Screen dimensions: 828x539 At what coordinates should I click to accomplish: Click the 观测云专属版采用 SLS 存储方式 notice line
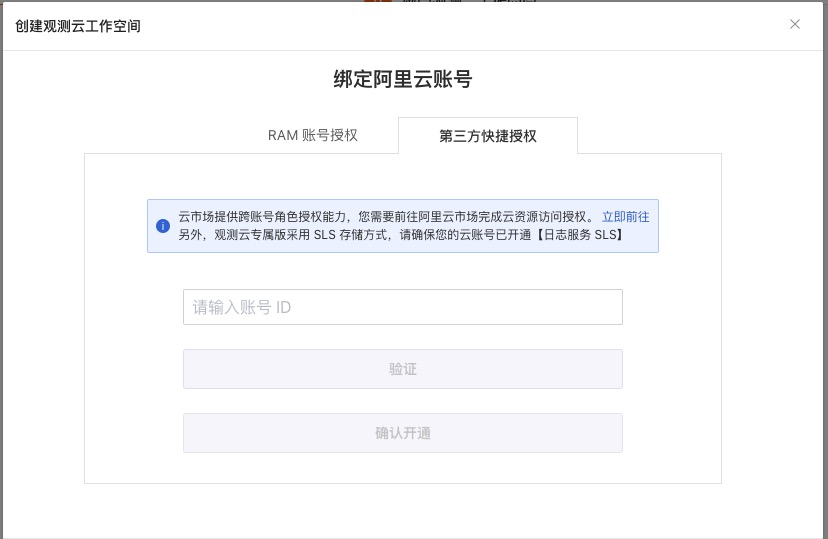[x=298, y=235]
